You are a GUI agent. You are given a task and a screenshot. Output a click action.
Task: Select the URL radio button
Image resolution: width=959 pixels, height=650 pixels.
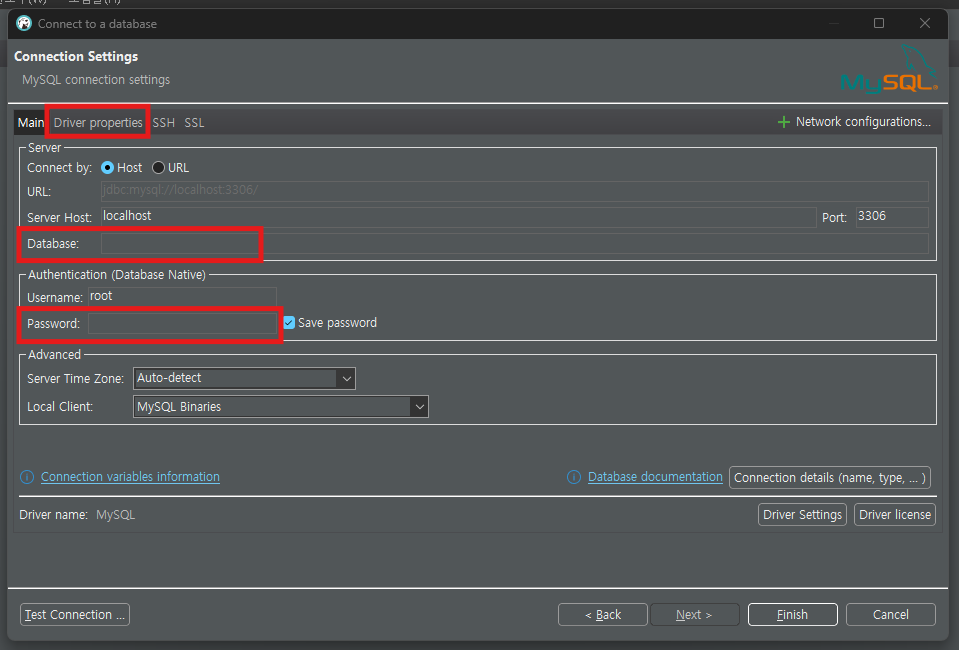click(x=158, y=168)
